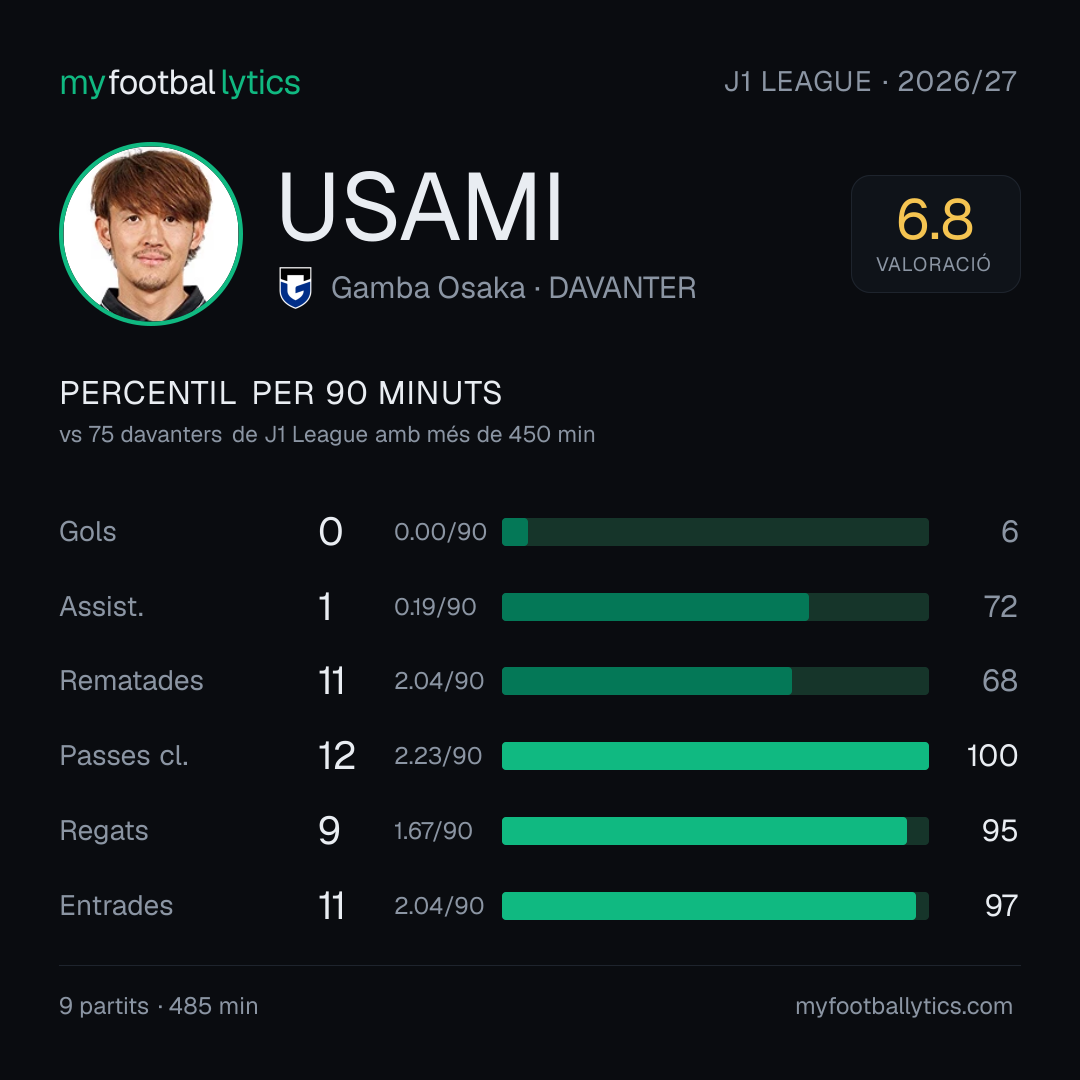
Task: Open the myfootballytics logo
Action: point(180,83)
